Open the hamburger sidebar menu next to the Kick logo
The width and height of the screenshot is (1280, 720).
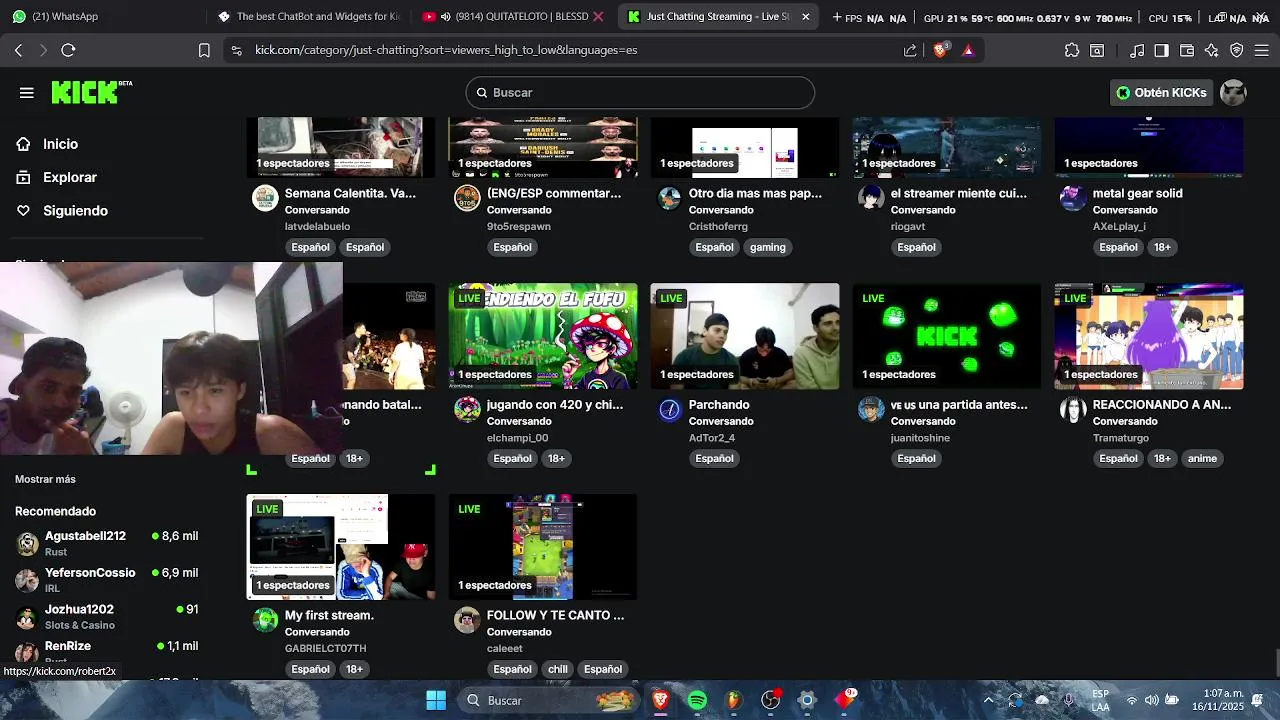coord(27,93)
